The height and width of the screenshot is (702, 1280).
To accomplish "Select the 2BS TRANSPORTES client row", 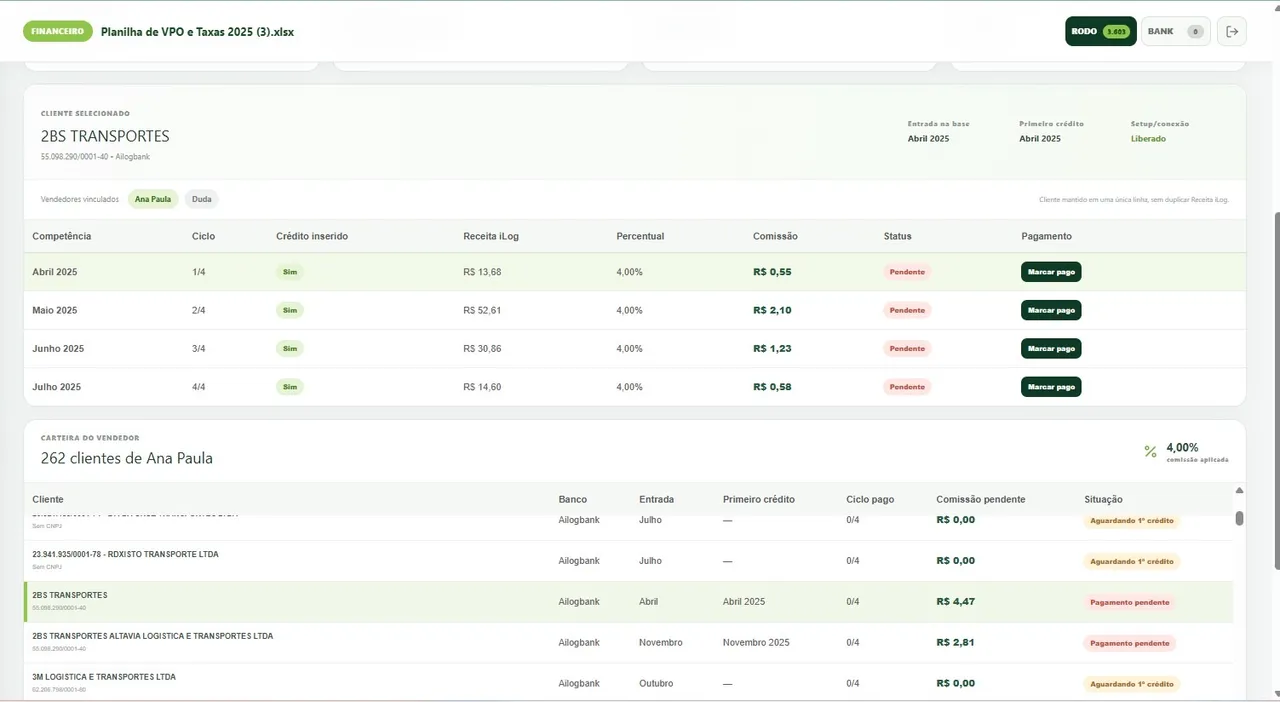I will click(x=628, y=602).
